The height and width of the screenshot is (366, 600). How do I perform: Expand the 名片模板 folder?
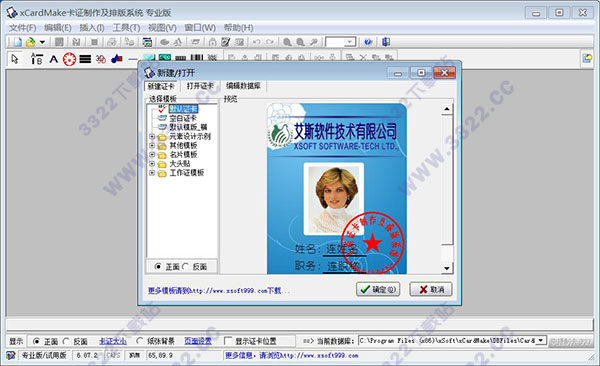click(152, 155)
